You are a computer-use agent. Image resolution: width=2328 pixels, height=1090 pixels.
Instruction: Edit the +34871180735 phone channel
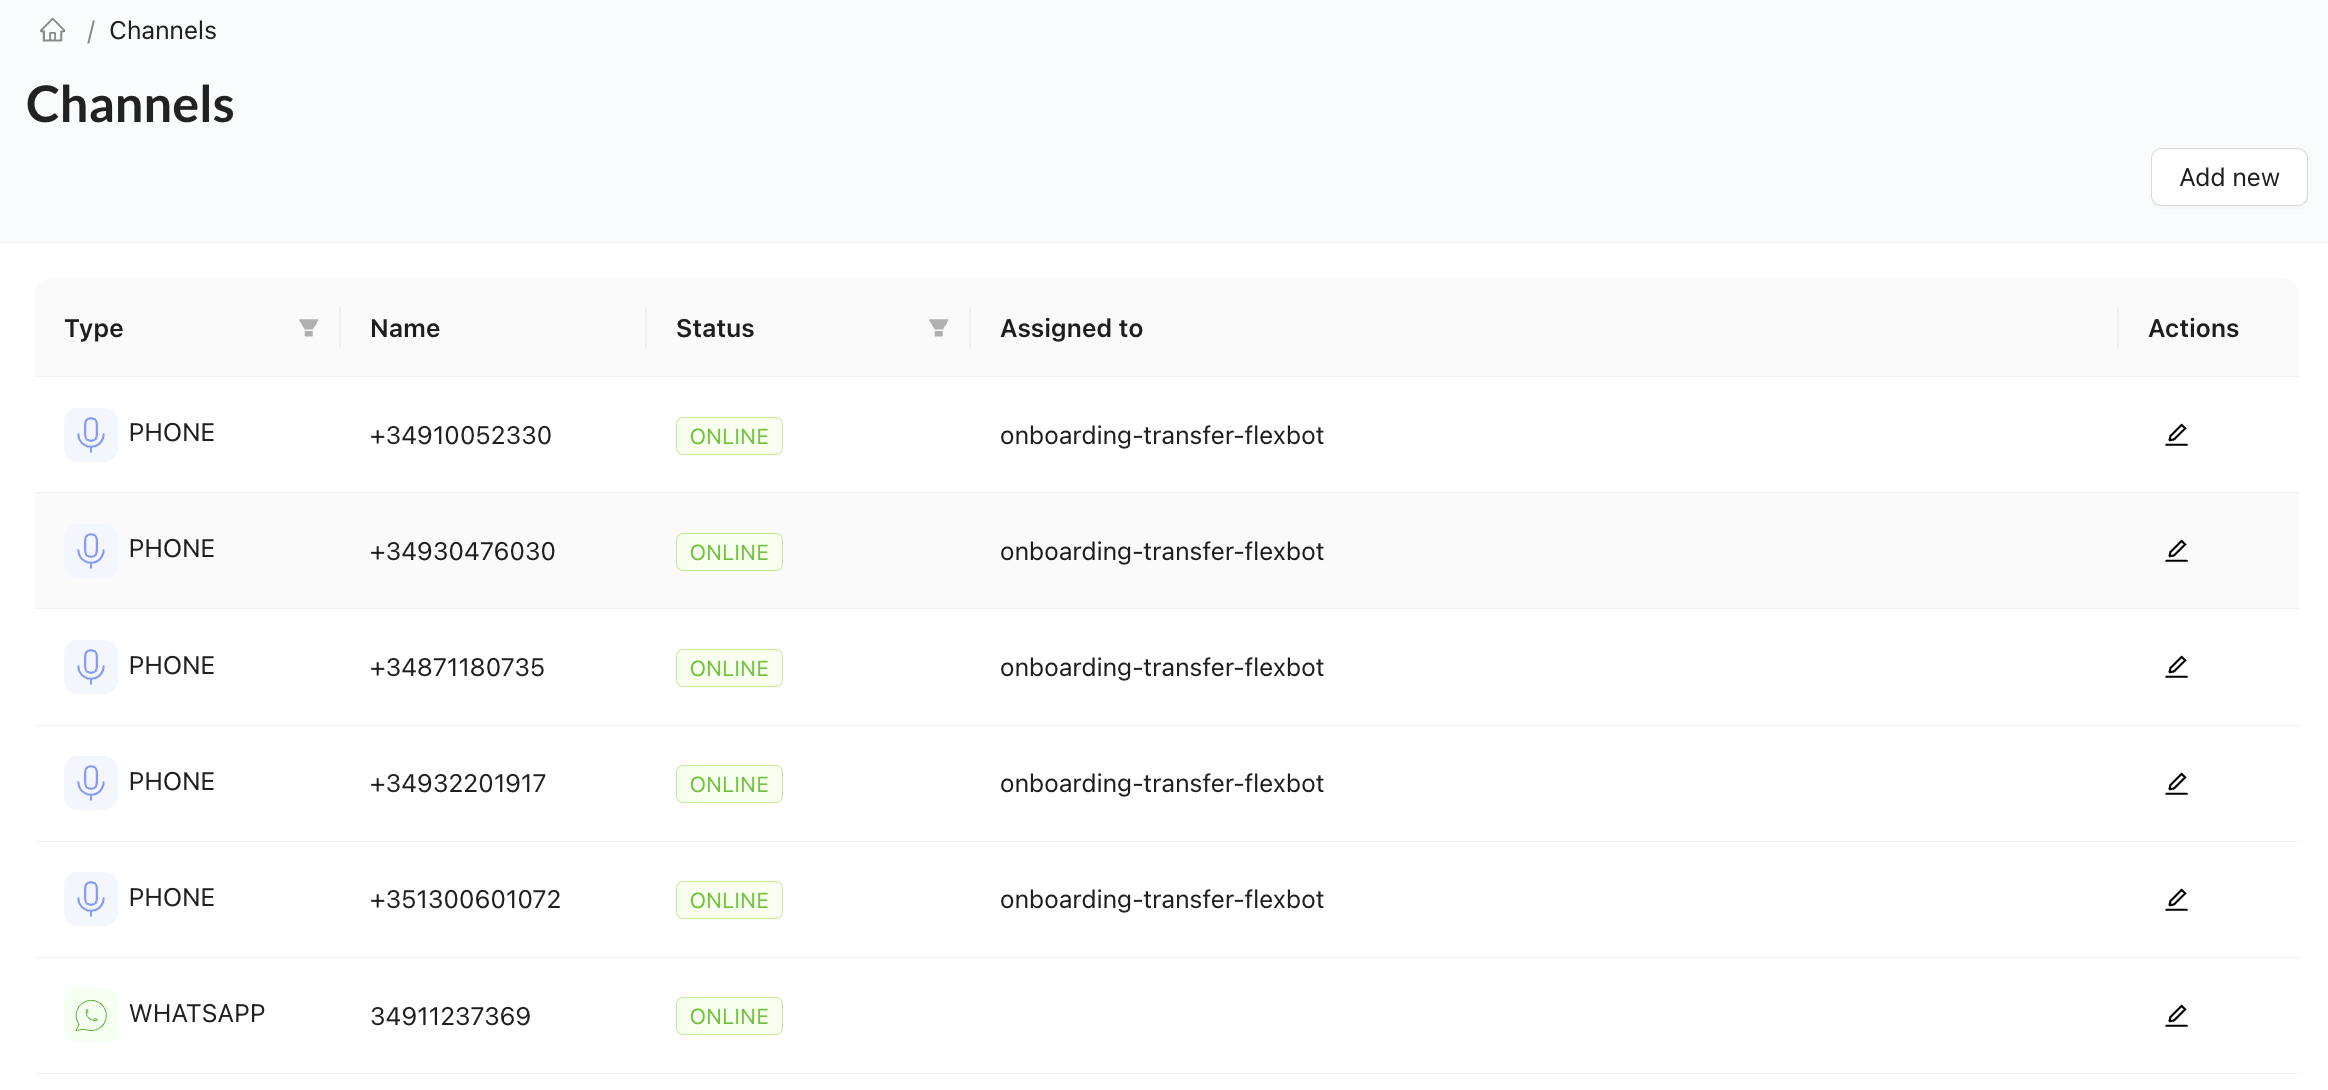point(2176,667)
